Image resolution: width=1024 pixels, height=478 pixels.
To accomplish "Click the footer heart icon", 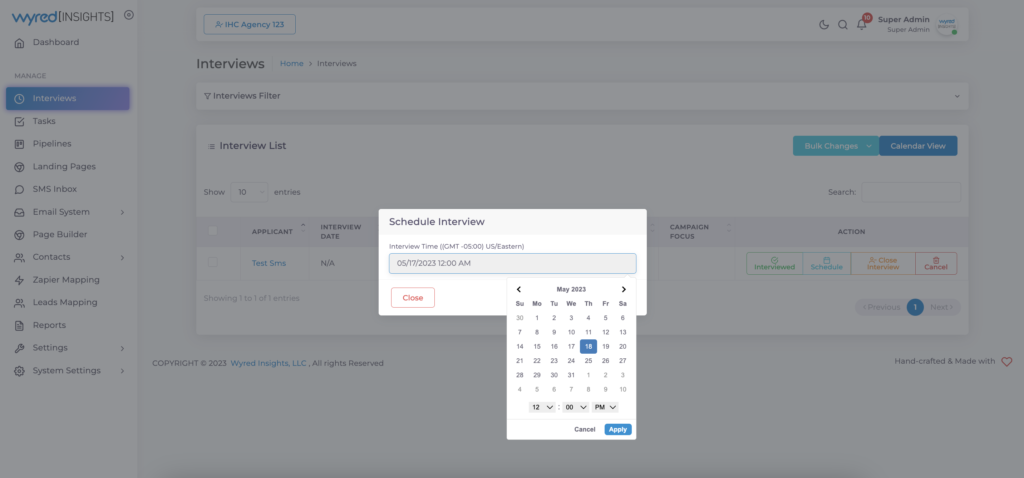I will (1006, 362).
